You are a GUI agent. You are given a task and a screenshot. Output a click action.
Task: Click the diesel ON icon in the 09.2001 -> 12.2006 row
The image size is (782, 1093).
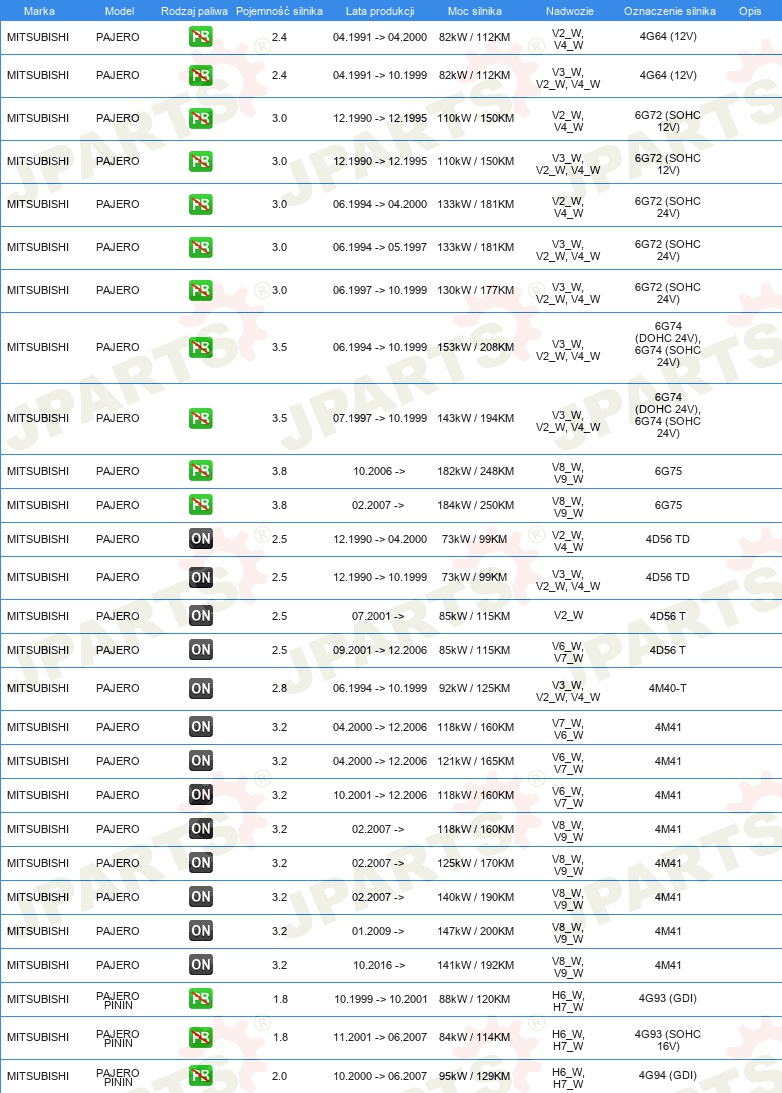pyautogui.click(x=201, y=650)
